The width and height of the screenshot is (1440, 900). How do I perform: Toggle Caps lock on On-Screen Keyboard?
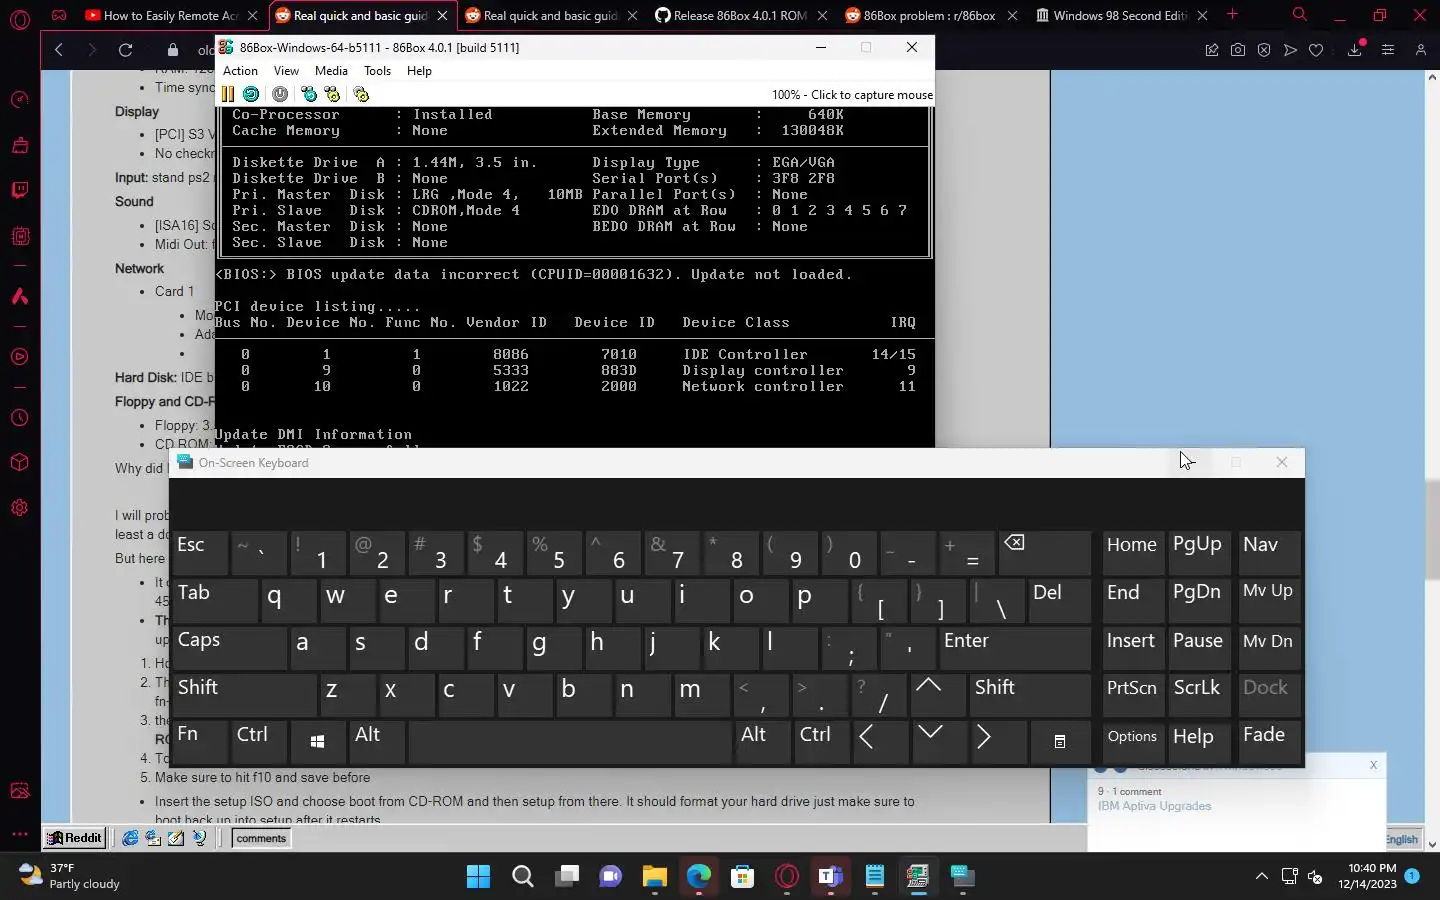point(229,648)
